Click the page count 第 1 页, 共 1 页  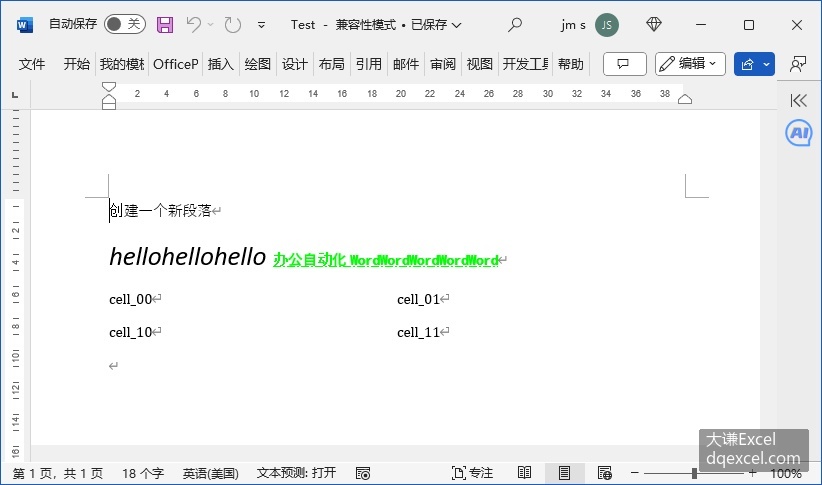(x=58, y=473)
